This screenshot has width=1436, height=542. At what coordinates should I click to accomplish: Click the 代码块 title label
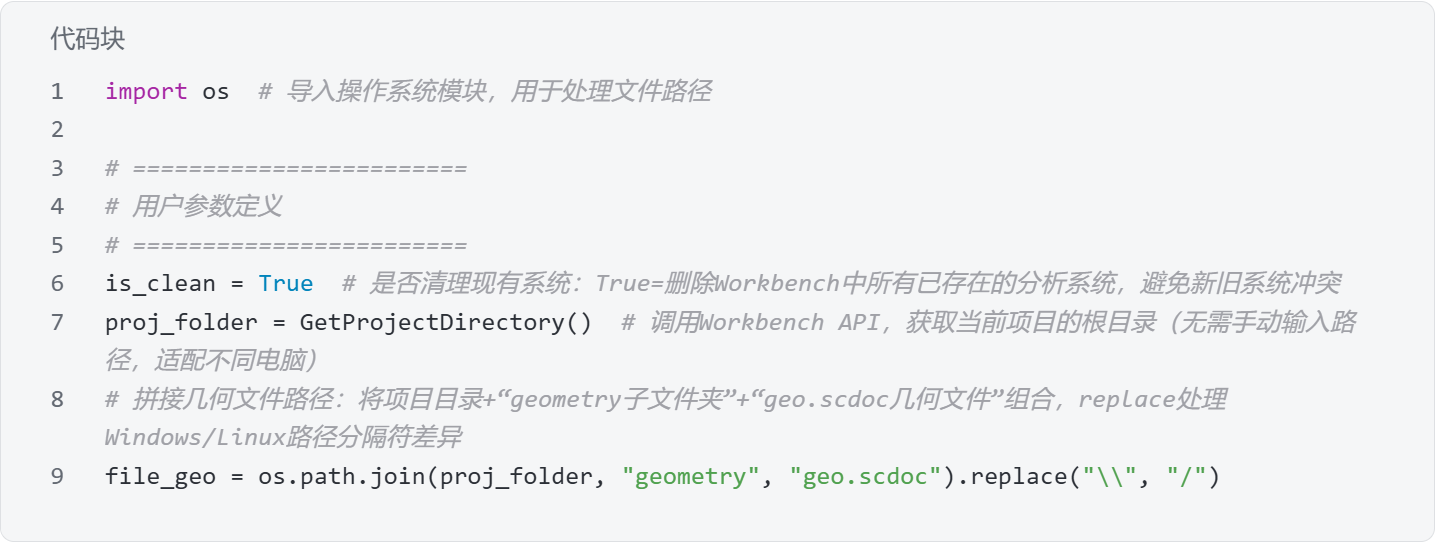87,39
